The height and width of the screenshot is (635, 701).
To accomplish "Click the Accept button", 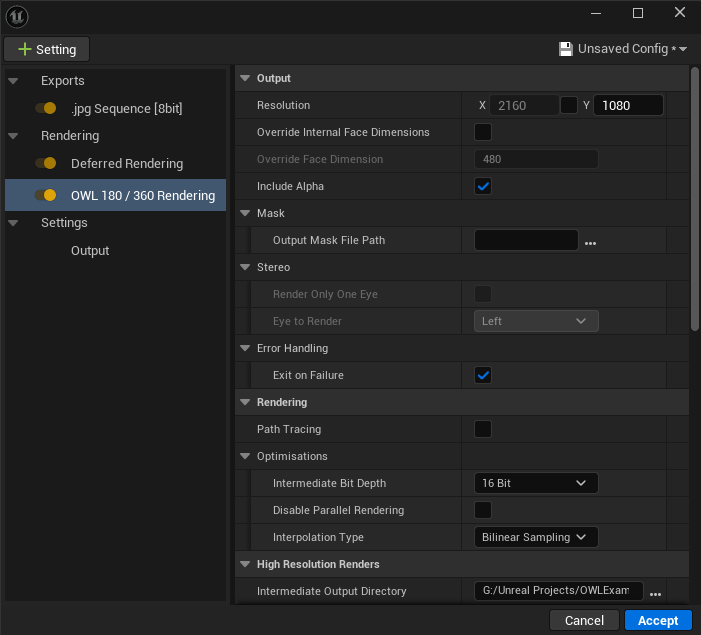I will point(657,620).
